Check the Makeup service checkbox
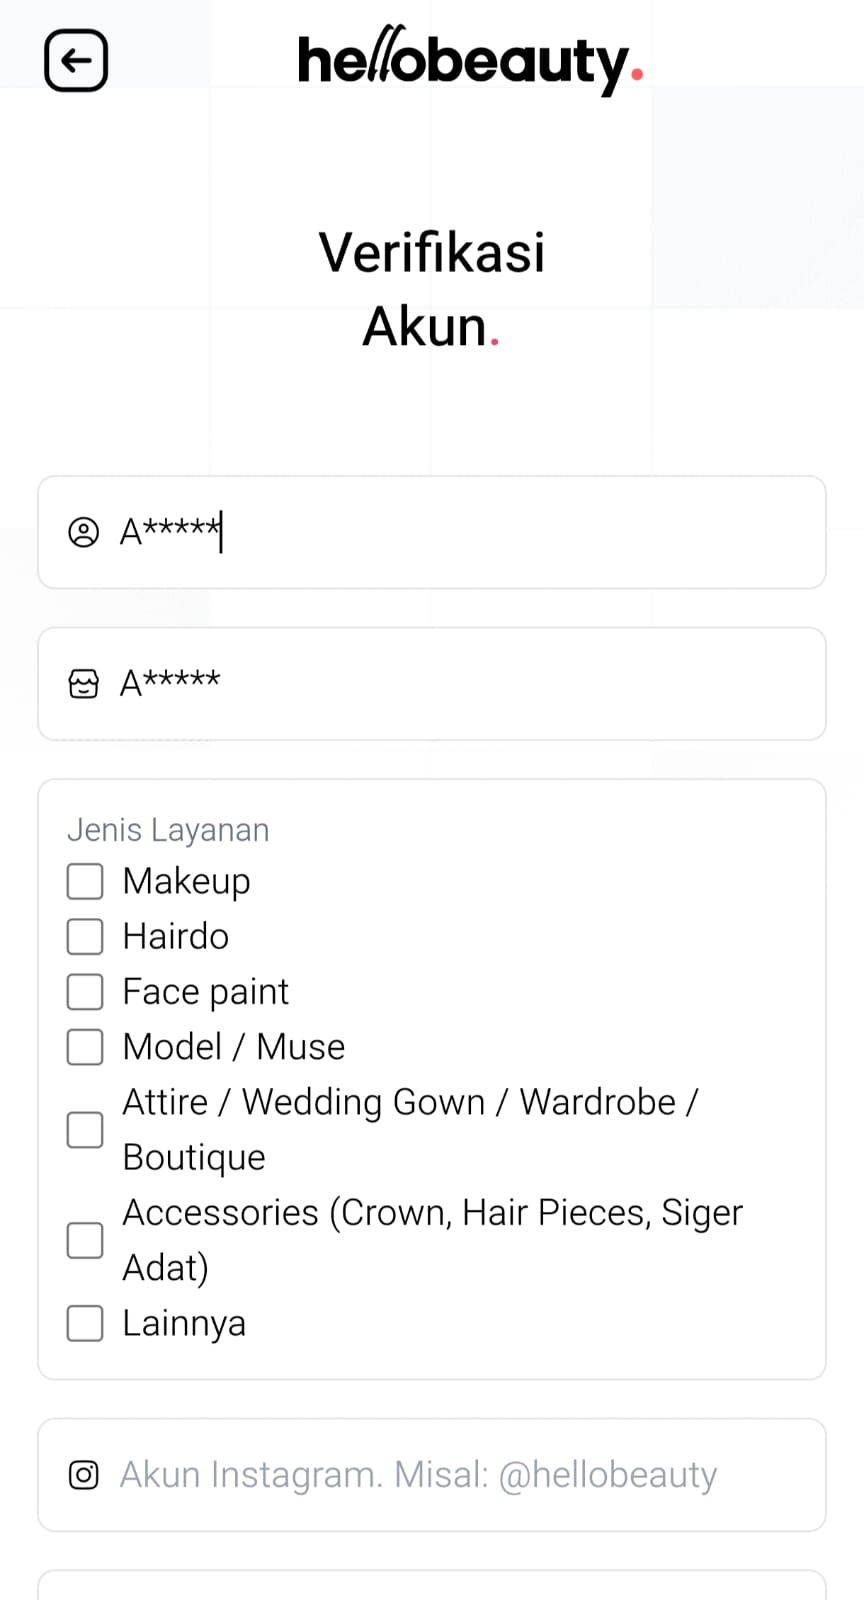 pyautogui.click(x=85, y=882)
